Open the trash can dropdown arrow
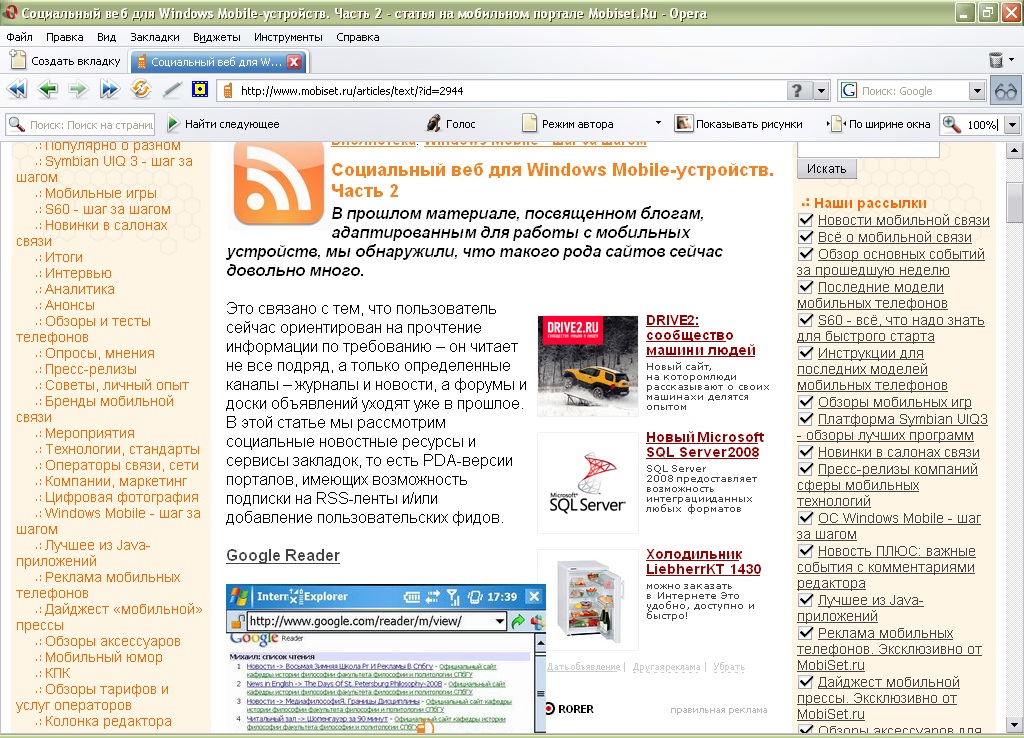Viewport: 1024px width, 738px height. pyautogui.click(x=1012, y=60)
